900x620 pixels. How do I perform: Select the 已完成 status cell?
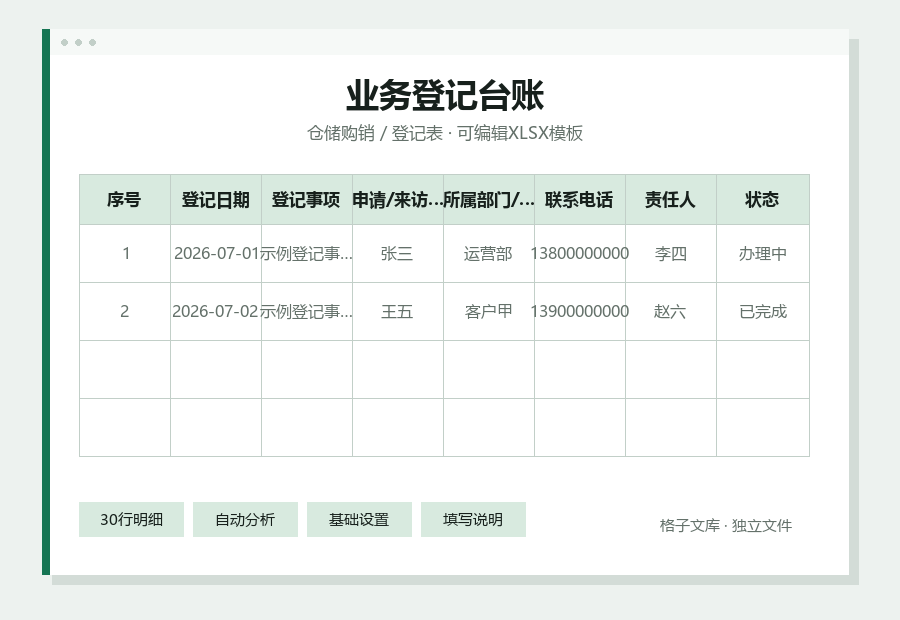click(x=762, y=311)
